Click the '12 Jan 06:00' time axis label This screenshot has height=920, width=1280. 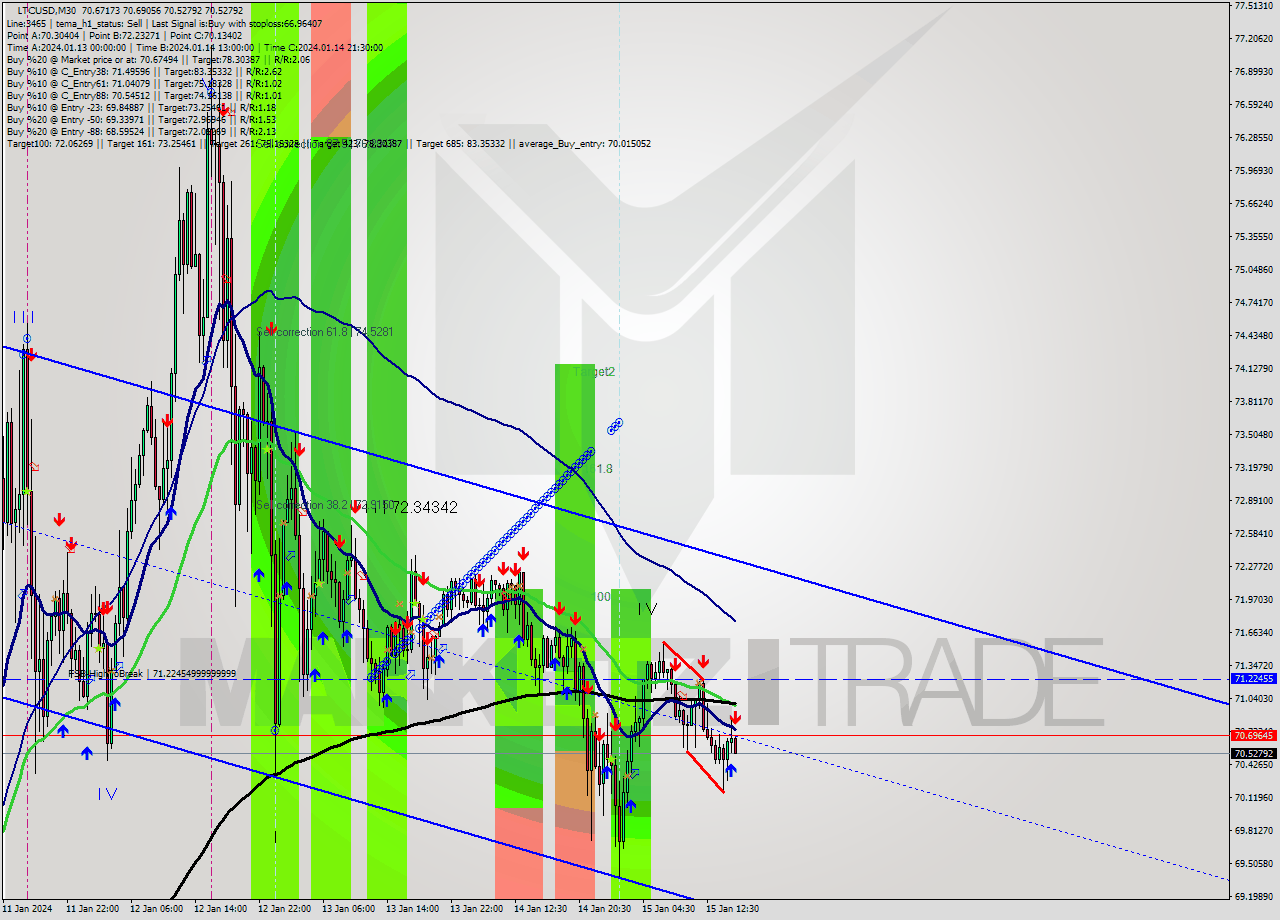(156, 909)
